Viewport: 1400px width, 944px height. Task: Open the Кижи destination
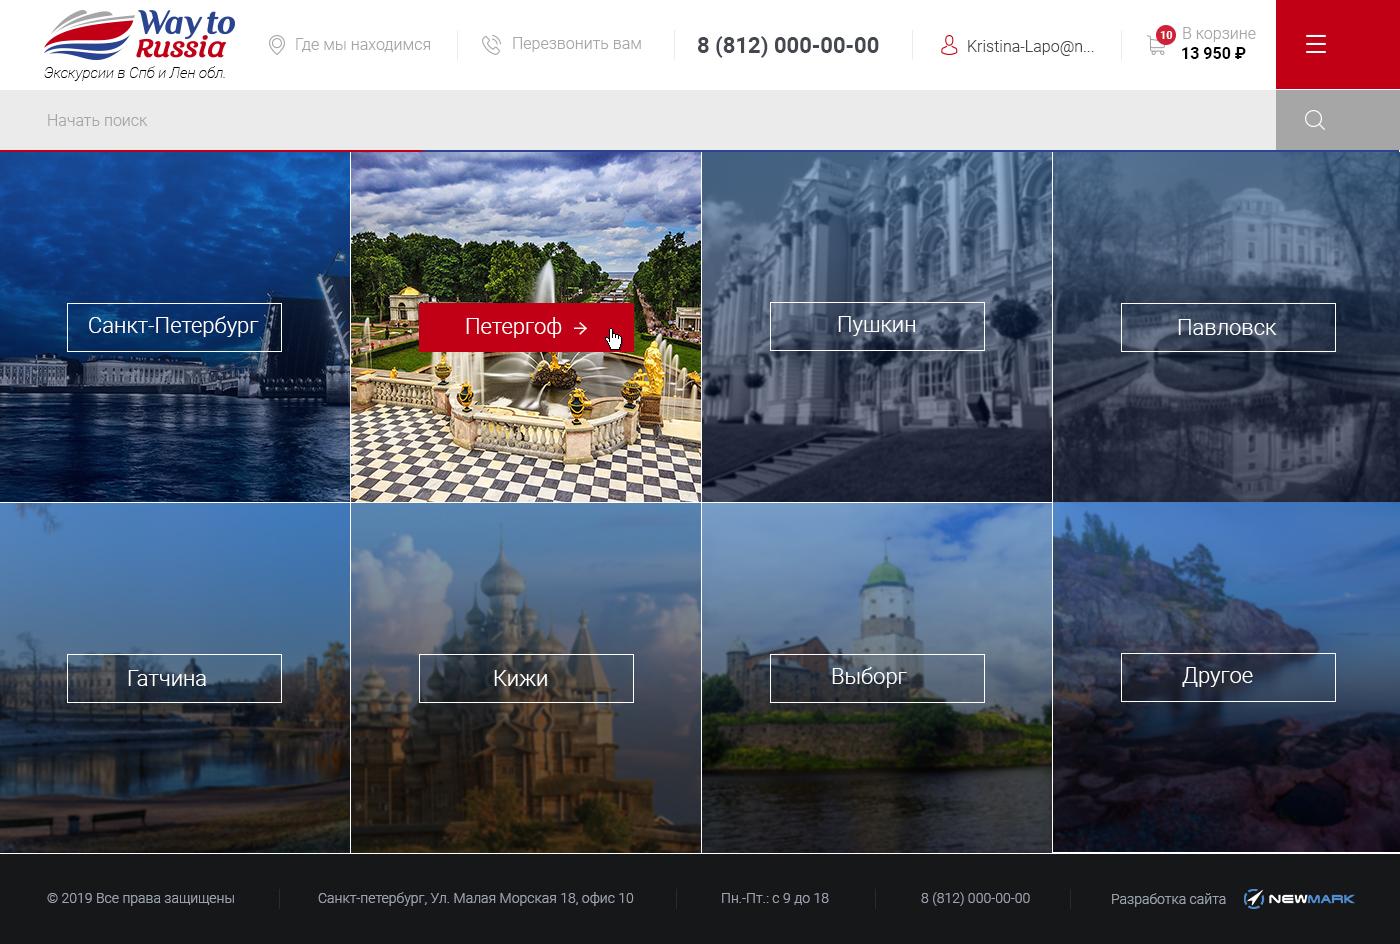pyautogui.click(x=526, y=678)
